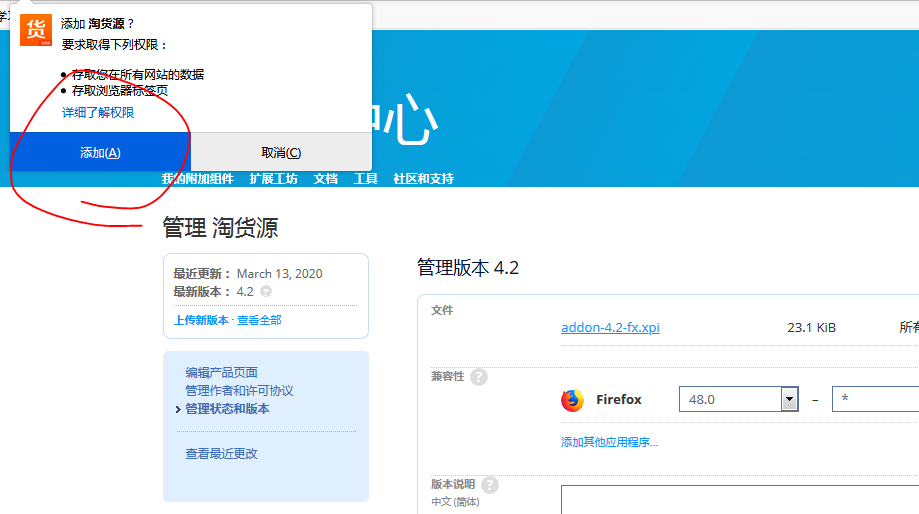Click the help icon beside 版本说明
Image resolution: width=919 pixels, height=514 pixels.
pos(490,485)
